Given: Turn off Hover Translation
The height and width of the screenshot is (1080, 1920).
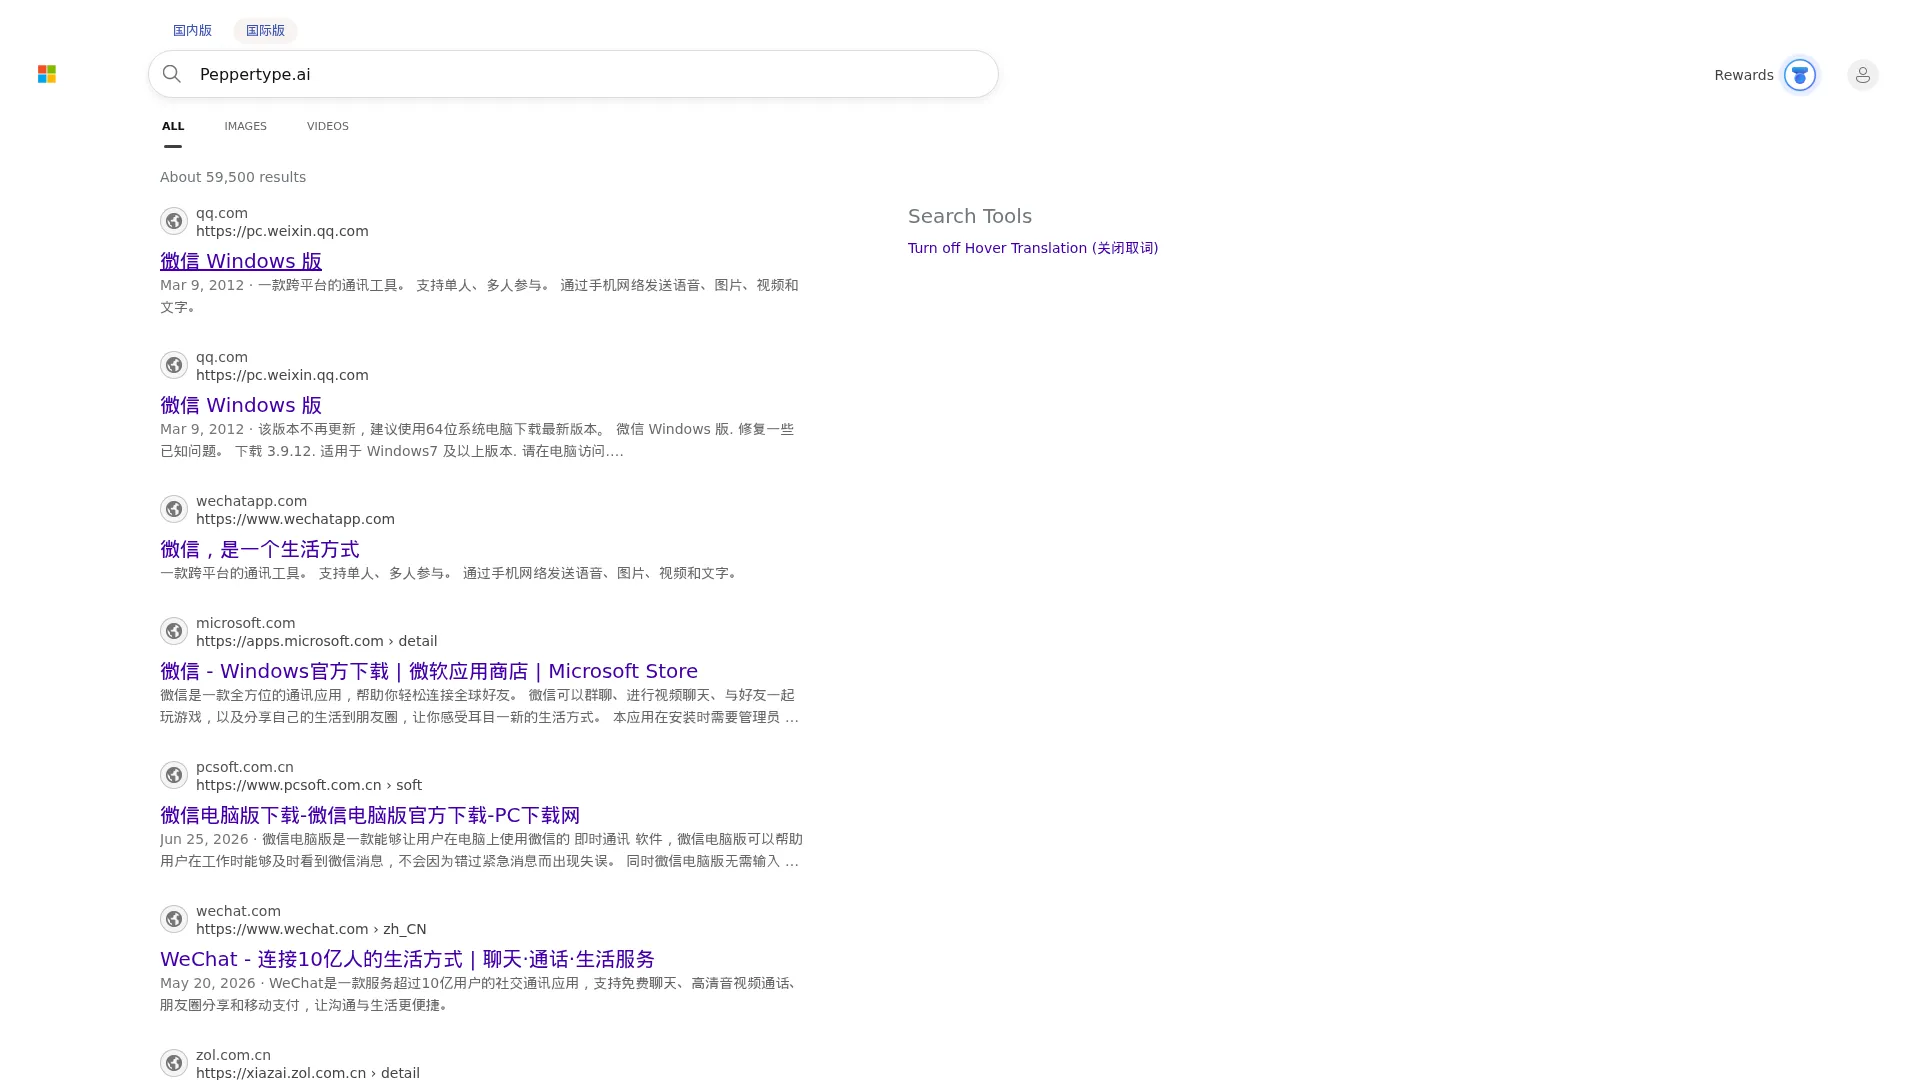Looking at the screenshot, I should click(x=1033, y=248).
